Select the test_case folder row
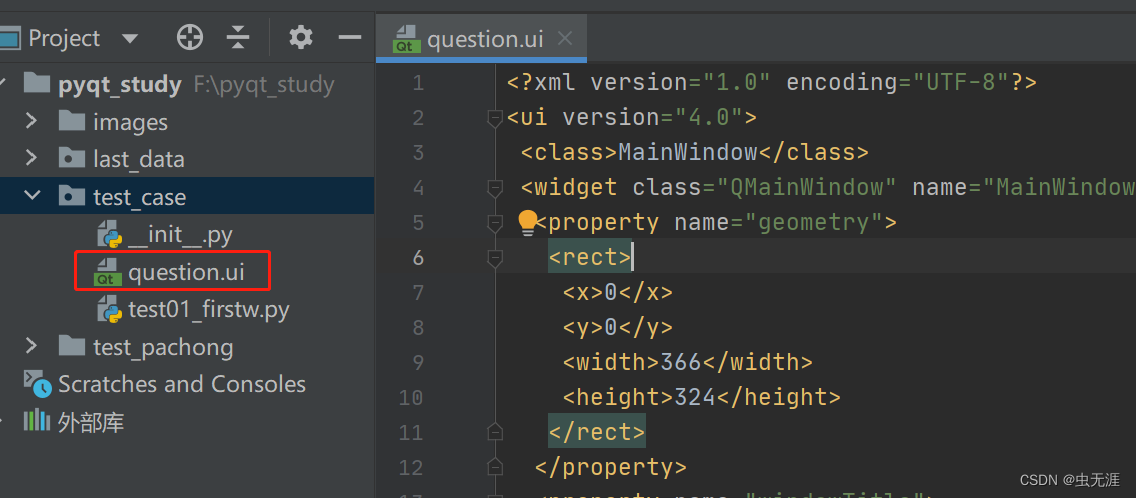This screenshot has height=498, width=1136. click(187, 196)
